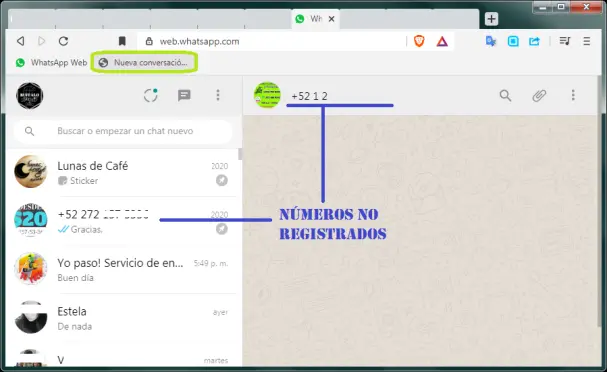Viewport: 607px width, 372px height.
Task: Open the playlist queue icon in toolbar
Action: click(565, 41)
